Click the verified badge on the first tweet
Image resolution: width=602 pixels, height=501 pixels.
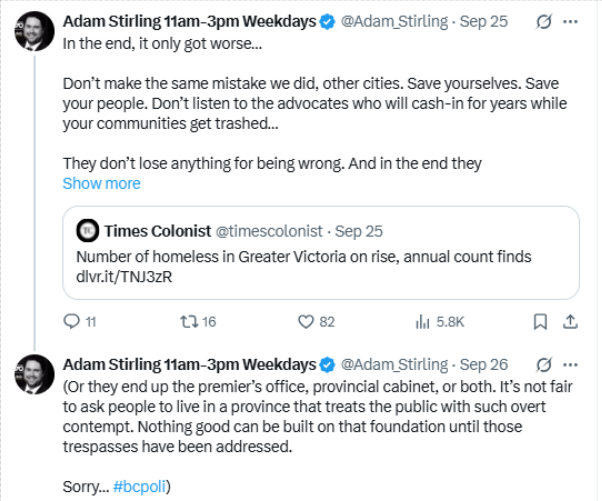pyautogui.click(x=328, y=21)
